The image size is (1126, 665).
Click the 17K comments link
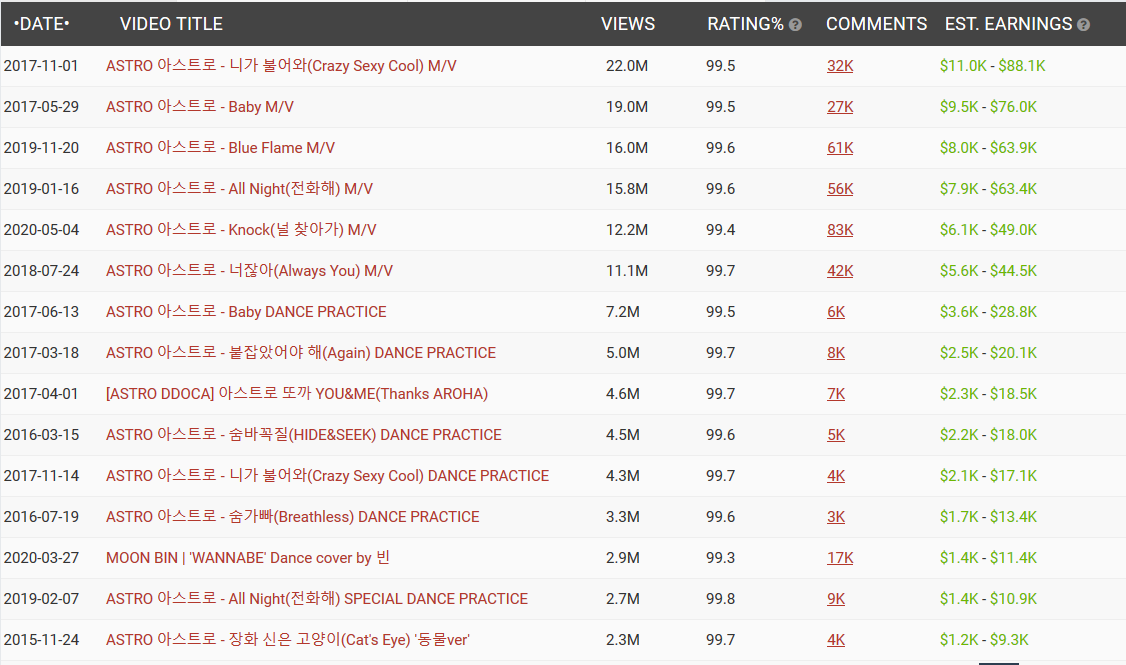(x=840, y=557)
